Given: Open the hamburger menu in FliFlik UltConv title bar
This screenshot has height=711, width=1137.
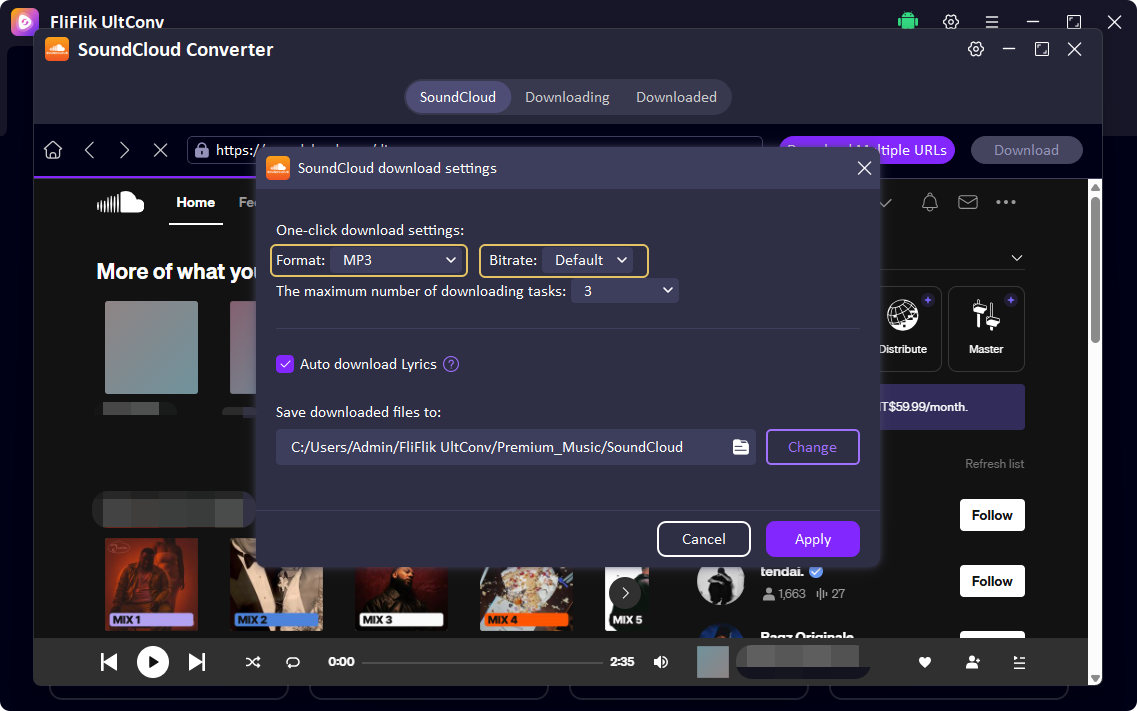Looking at the screenshot, I should 992,22.
